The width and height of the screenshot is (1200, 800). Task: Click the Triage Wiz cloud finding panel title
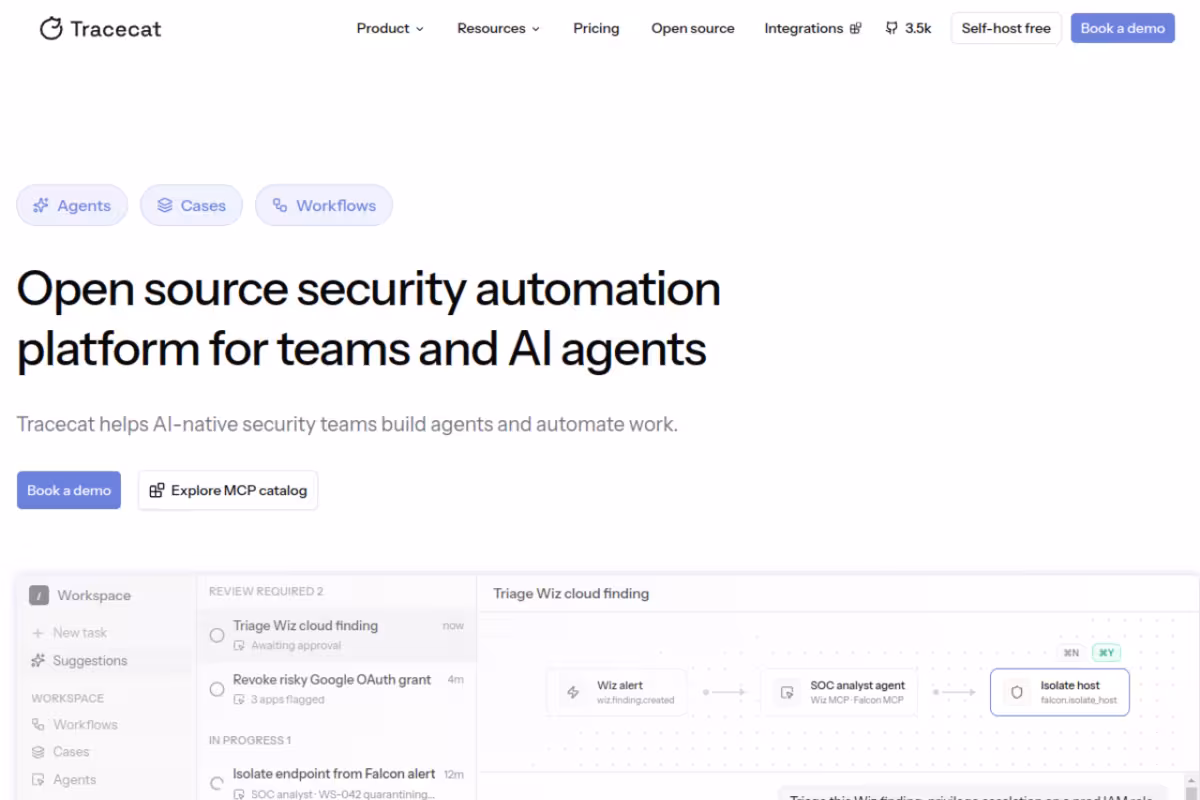tap(571, 593)
